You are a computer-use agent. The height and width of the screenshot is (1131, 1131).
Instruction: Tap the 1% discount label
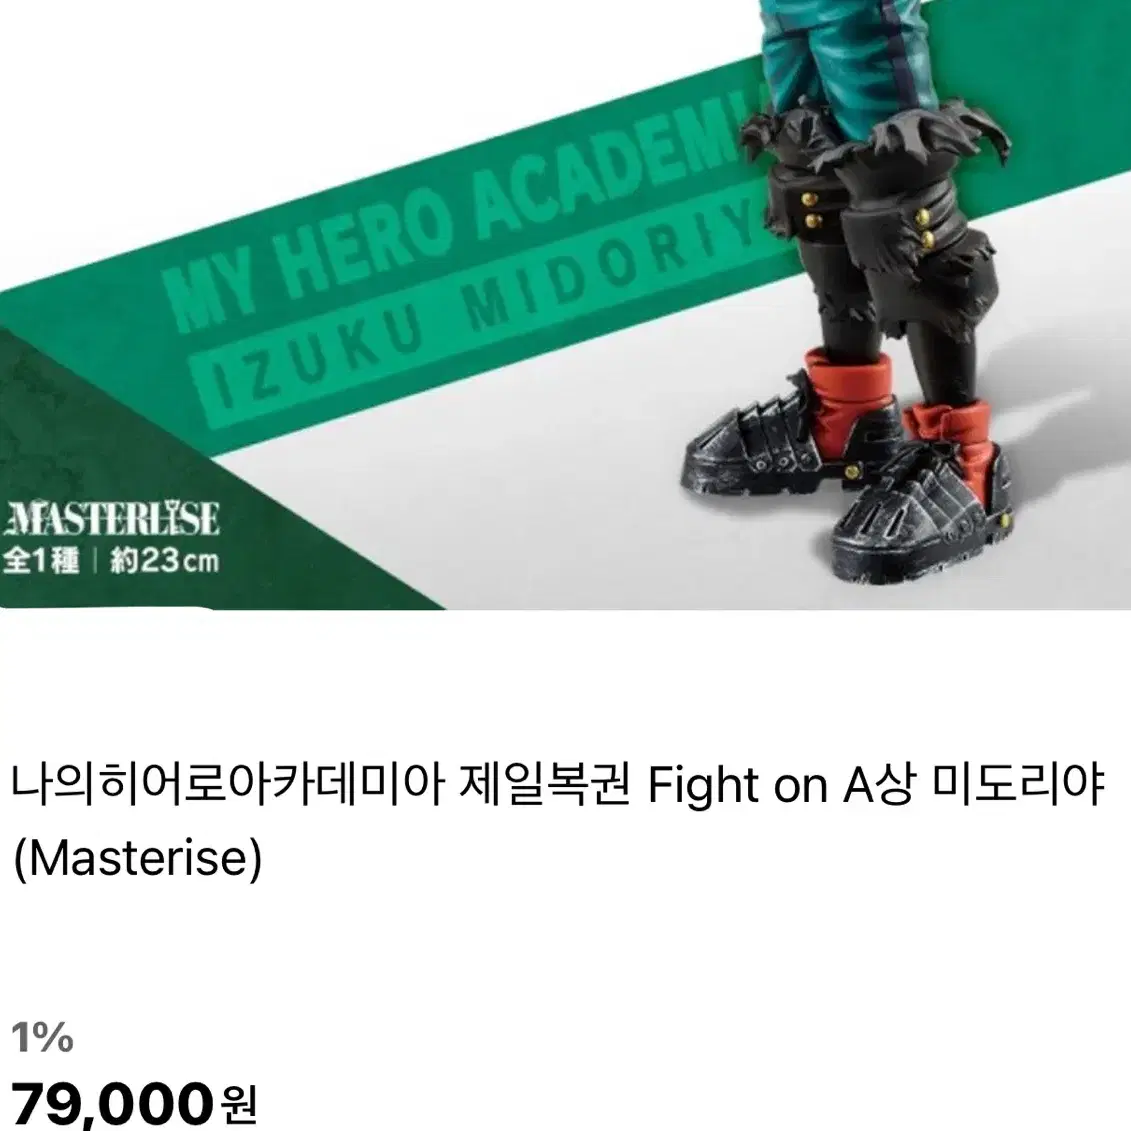tap(42, 1037)
